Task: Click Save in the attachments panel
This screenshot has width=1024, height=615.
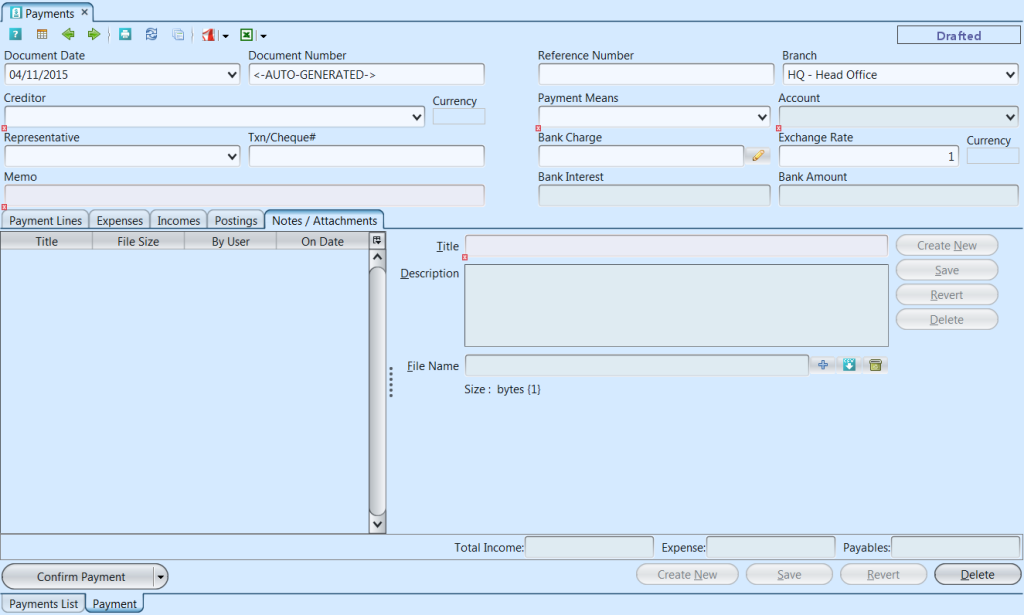Action: point(947,270)
